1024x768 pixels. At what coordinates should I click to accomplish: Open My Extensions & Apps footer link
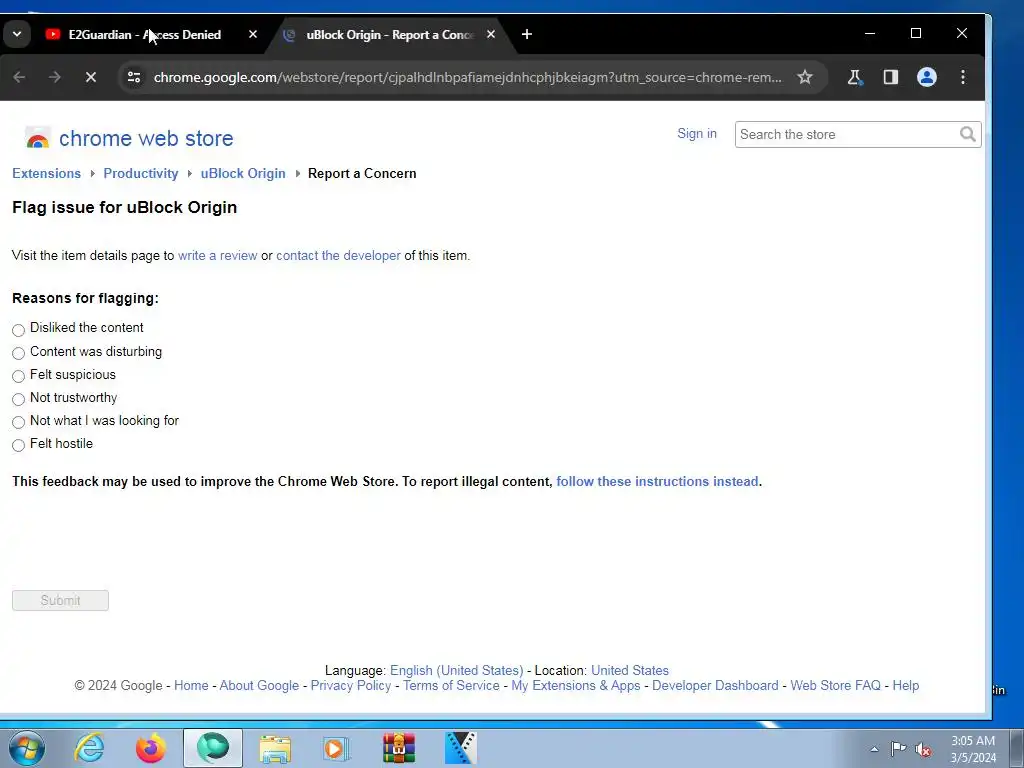[575, 686]
